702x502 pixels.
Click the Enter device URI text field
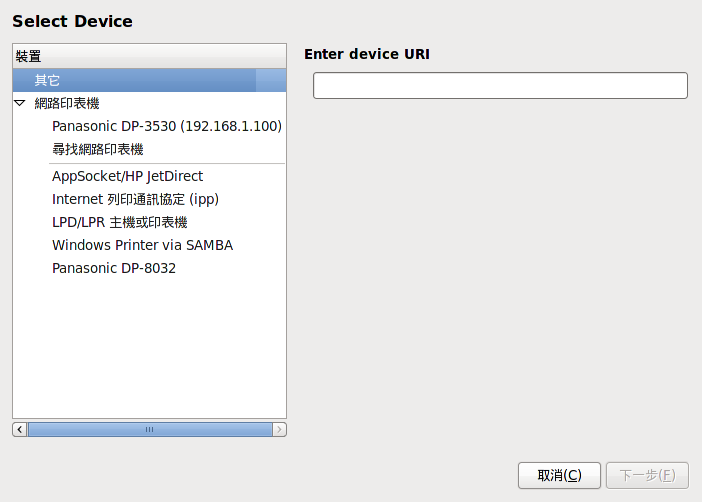[500, 86]
